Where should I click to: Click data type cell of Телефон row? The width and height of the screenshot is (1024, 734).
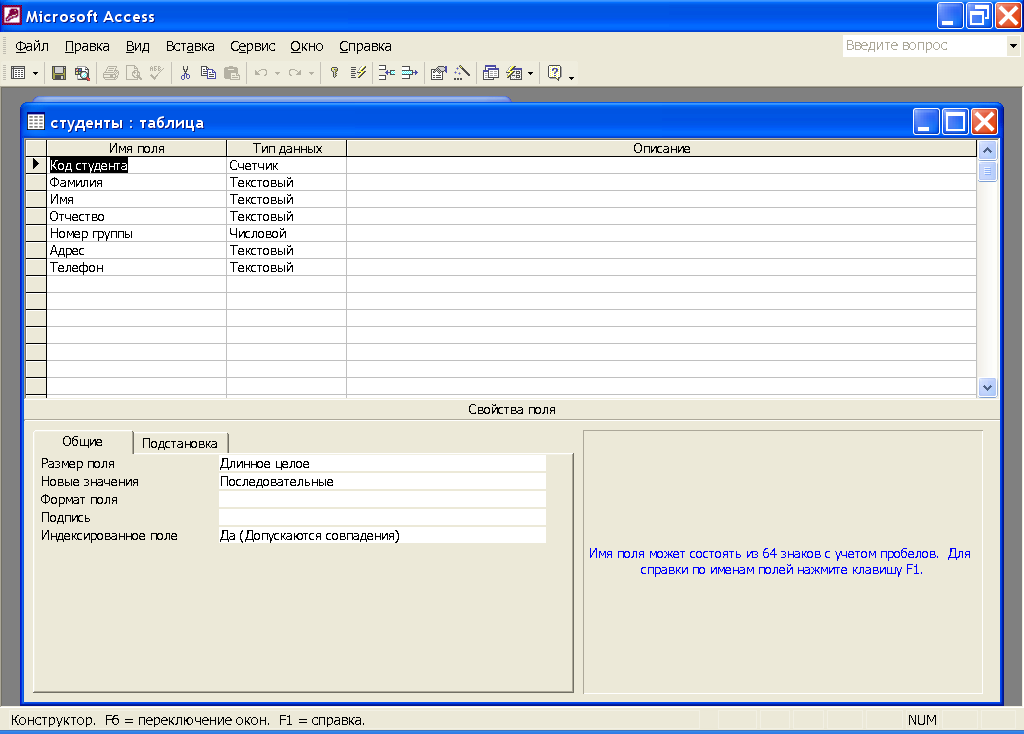point(287,267)
